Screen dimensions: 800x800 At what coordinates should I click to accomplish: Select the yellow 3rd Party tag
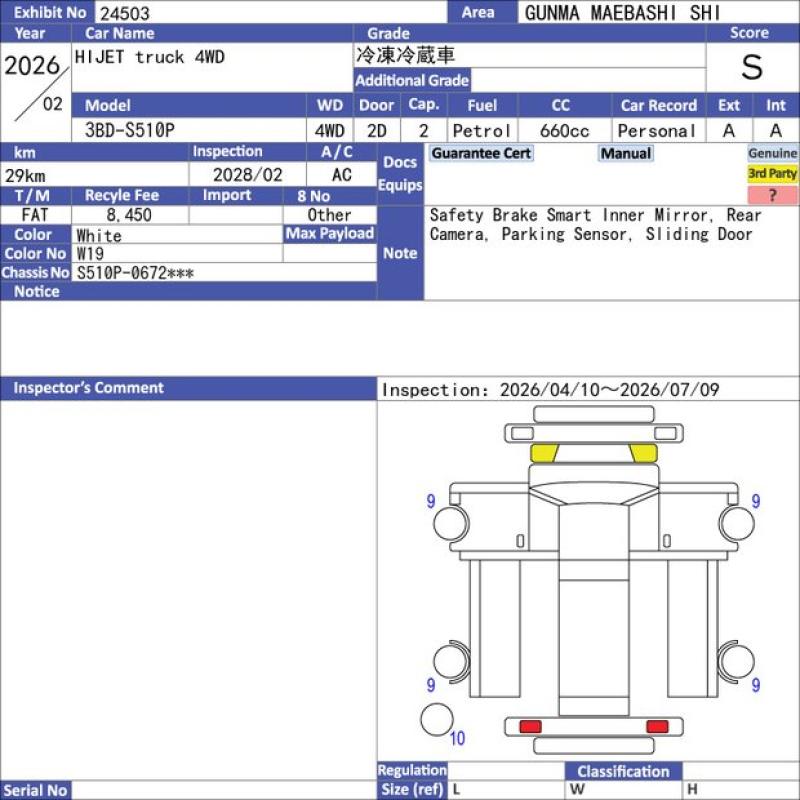click(772, 173)
